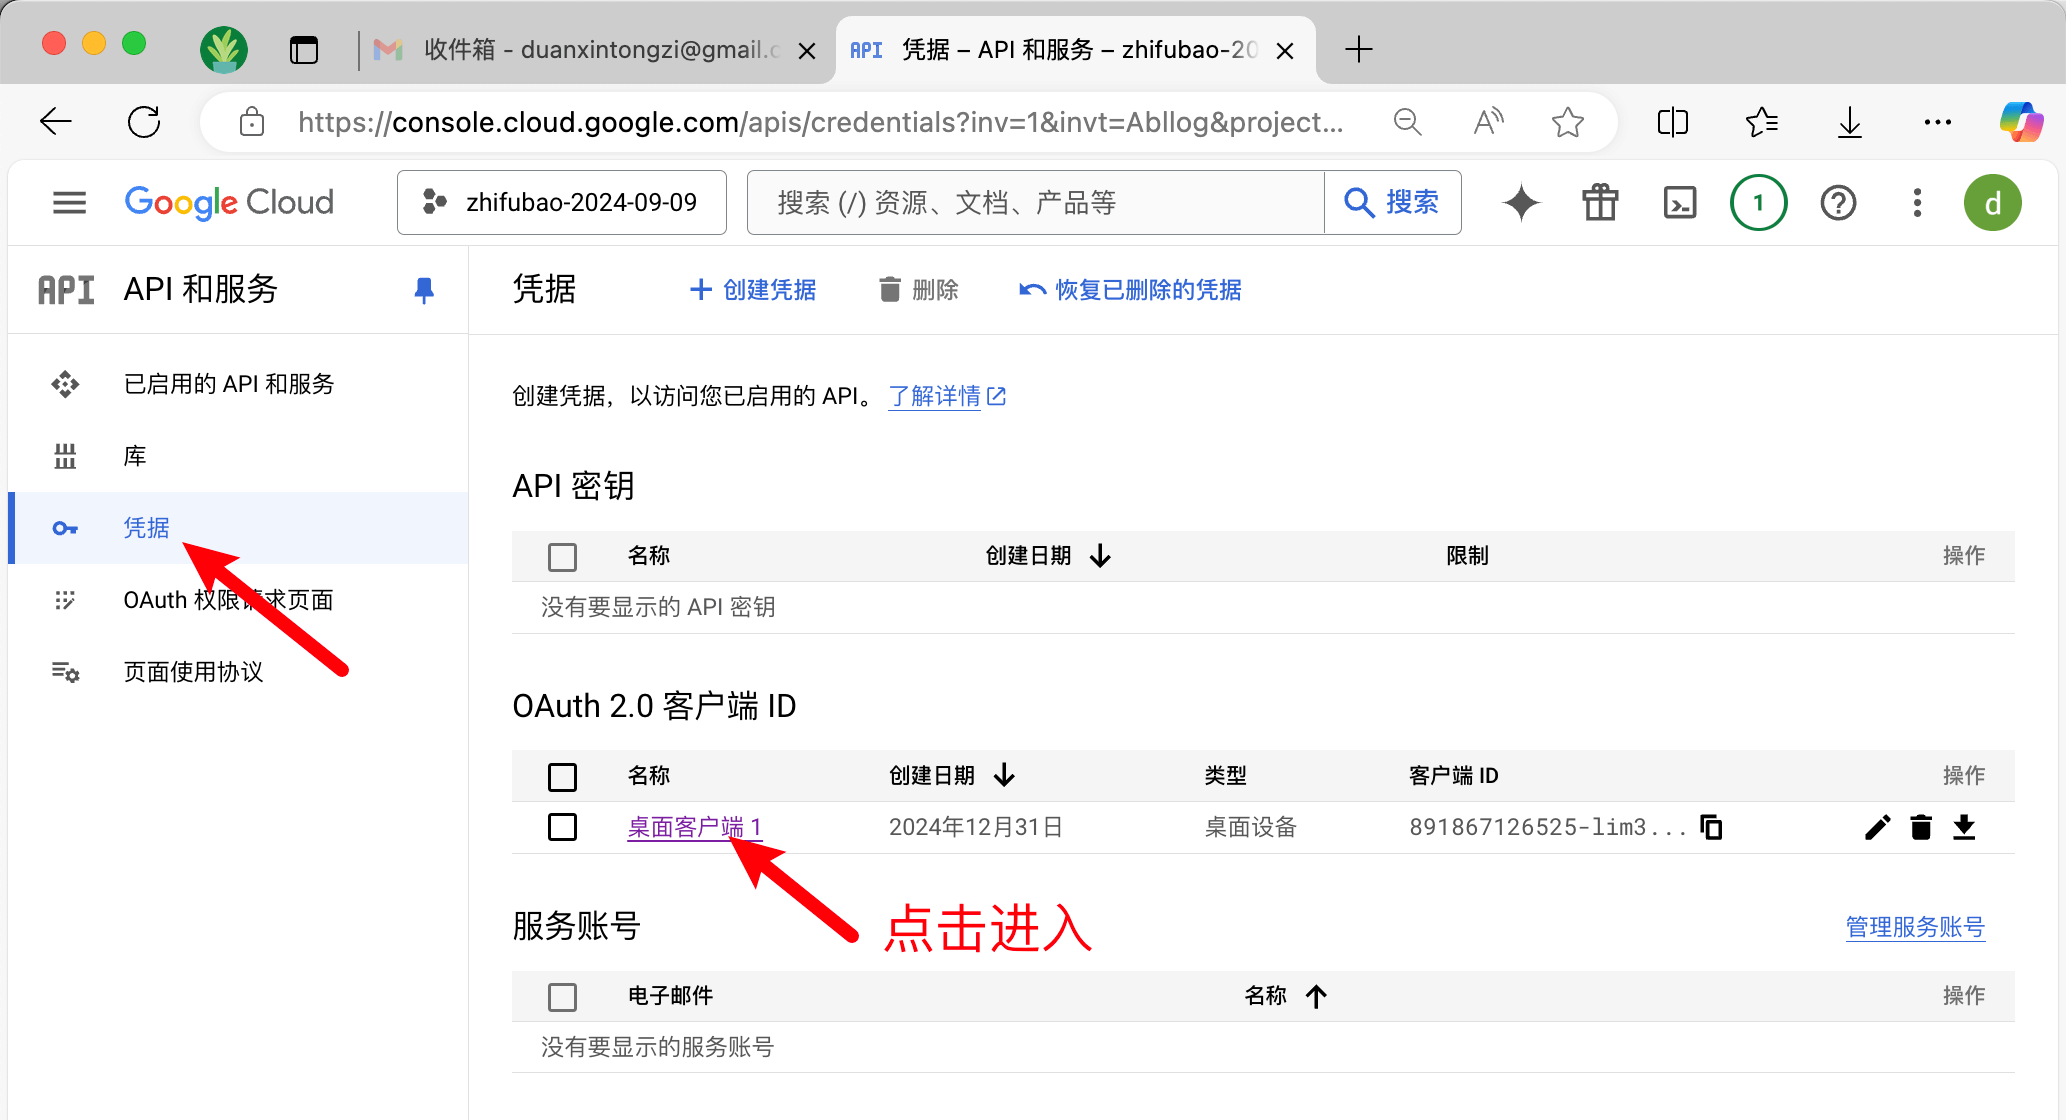Click the pencil edit icon for 桌面客户端 1

pos(1877,827)
